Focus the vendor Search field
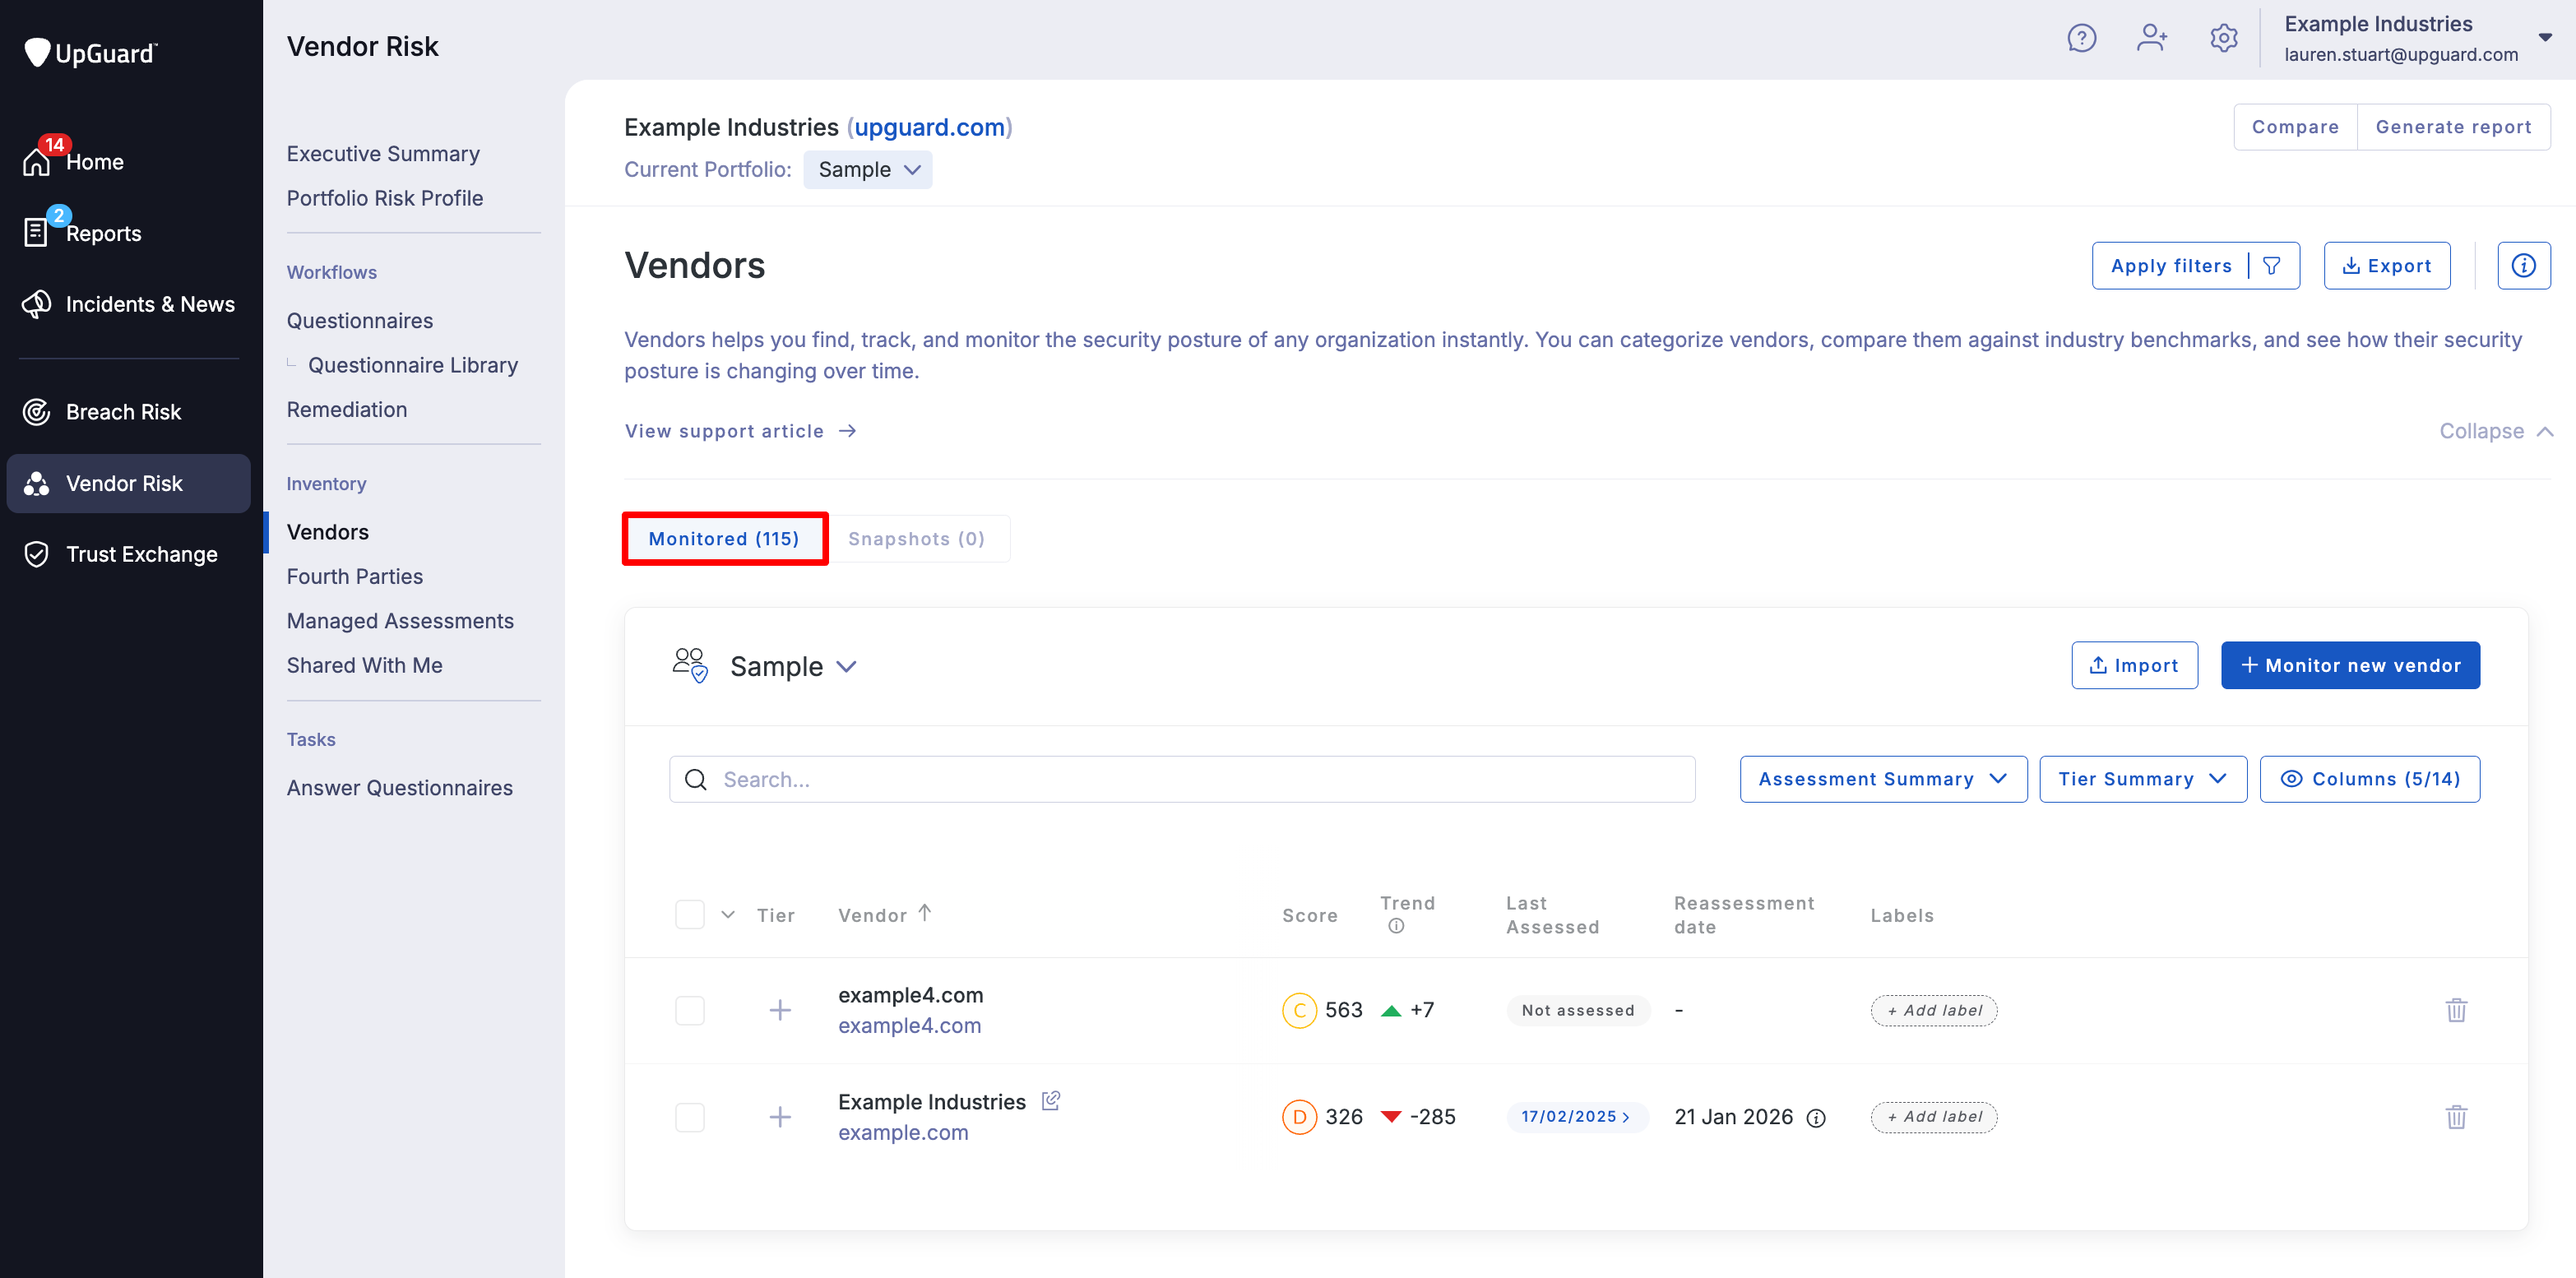Image resolution: width=2576 pixels, height=1278 pixels. (1182, 779)
